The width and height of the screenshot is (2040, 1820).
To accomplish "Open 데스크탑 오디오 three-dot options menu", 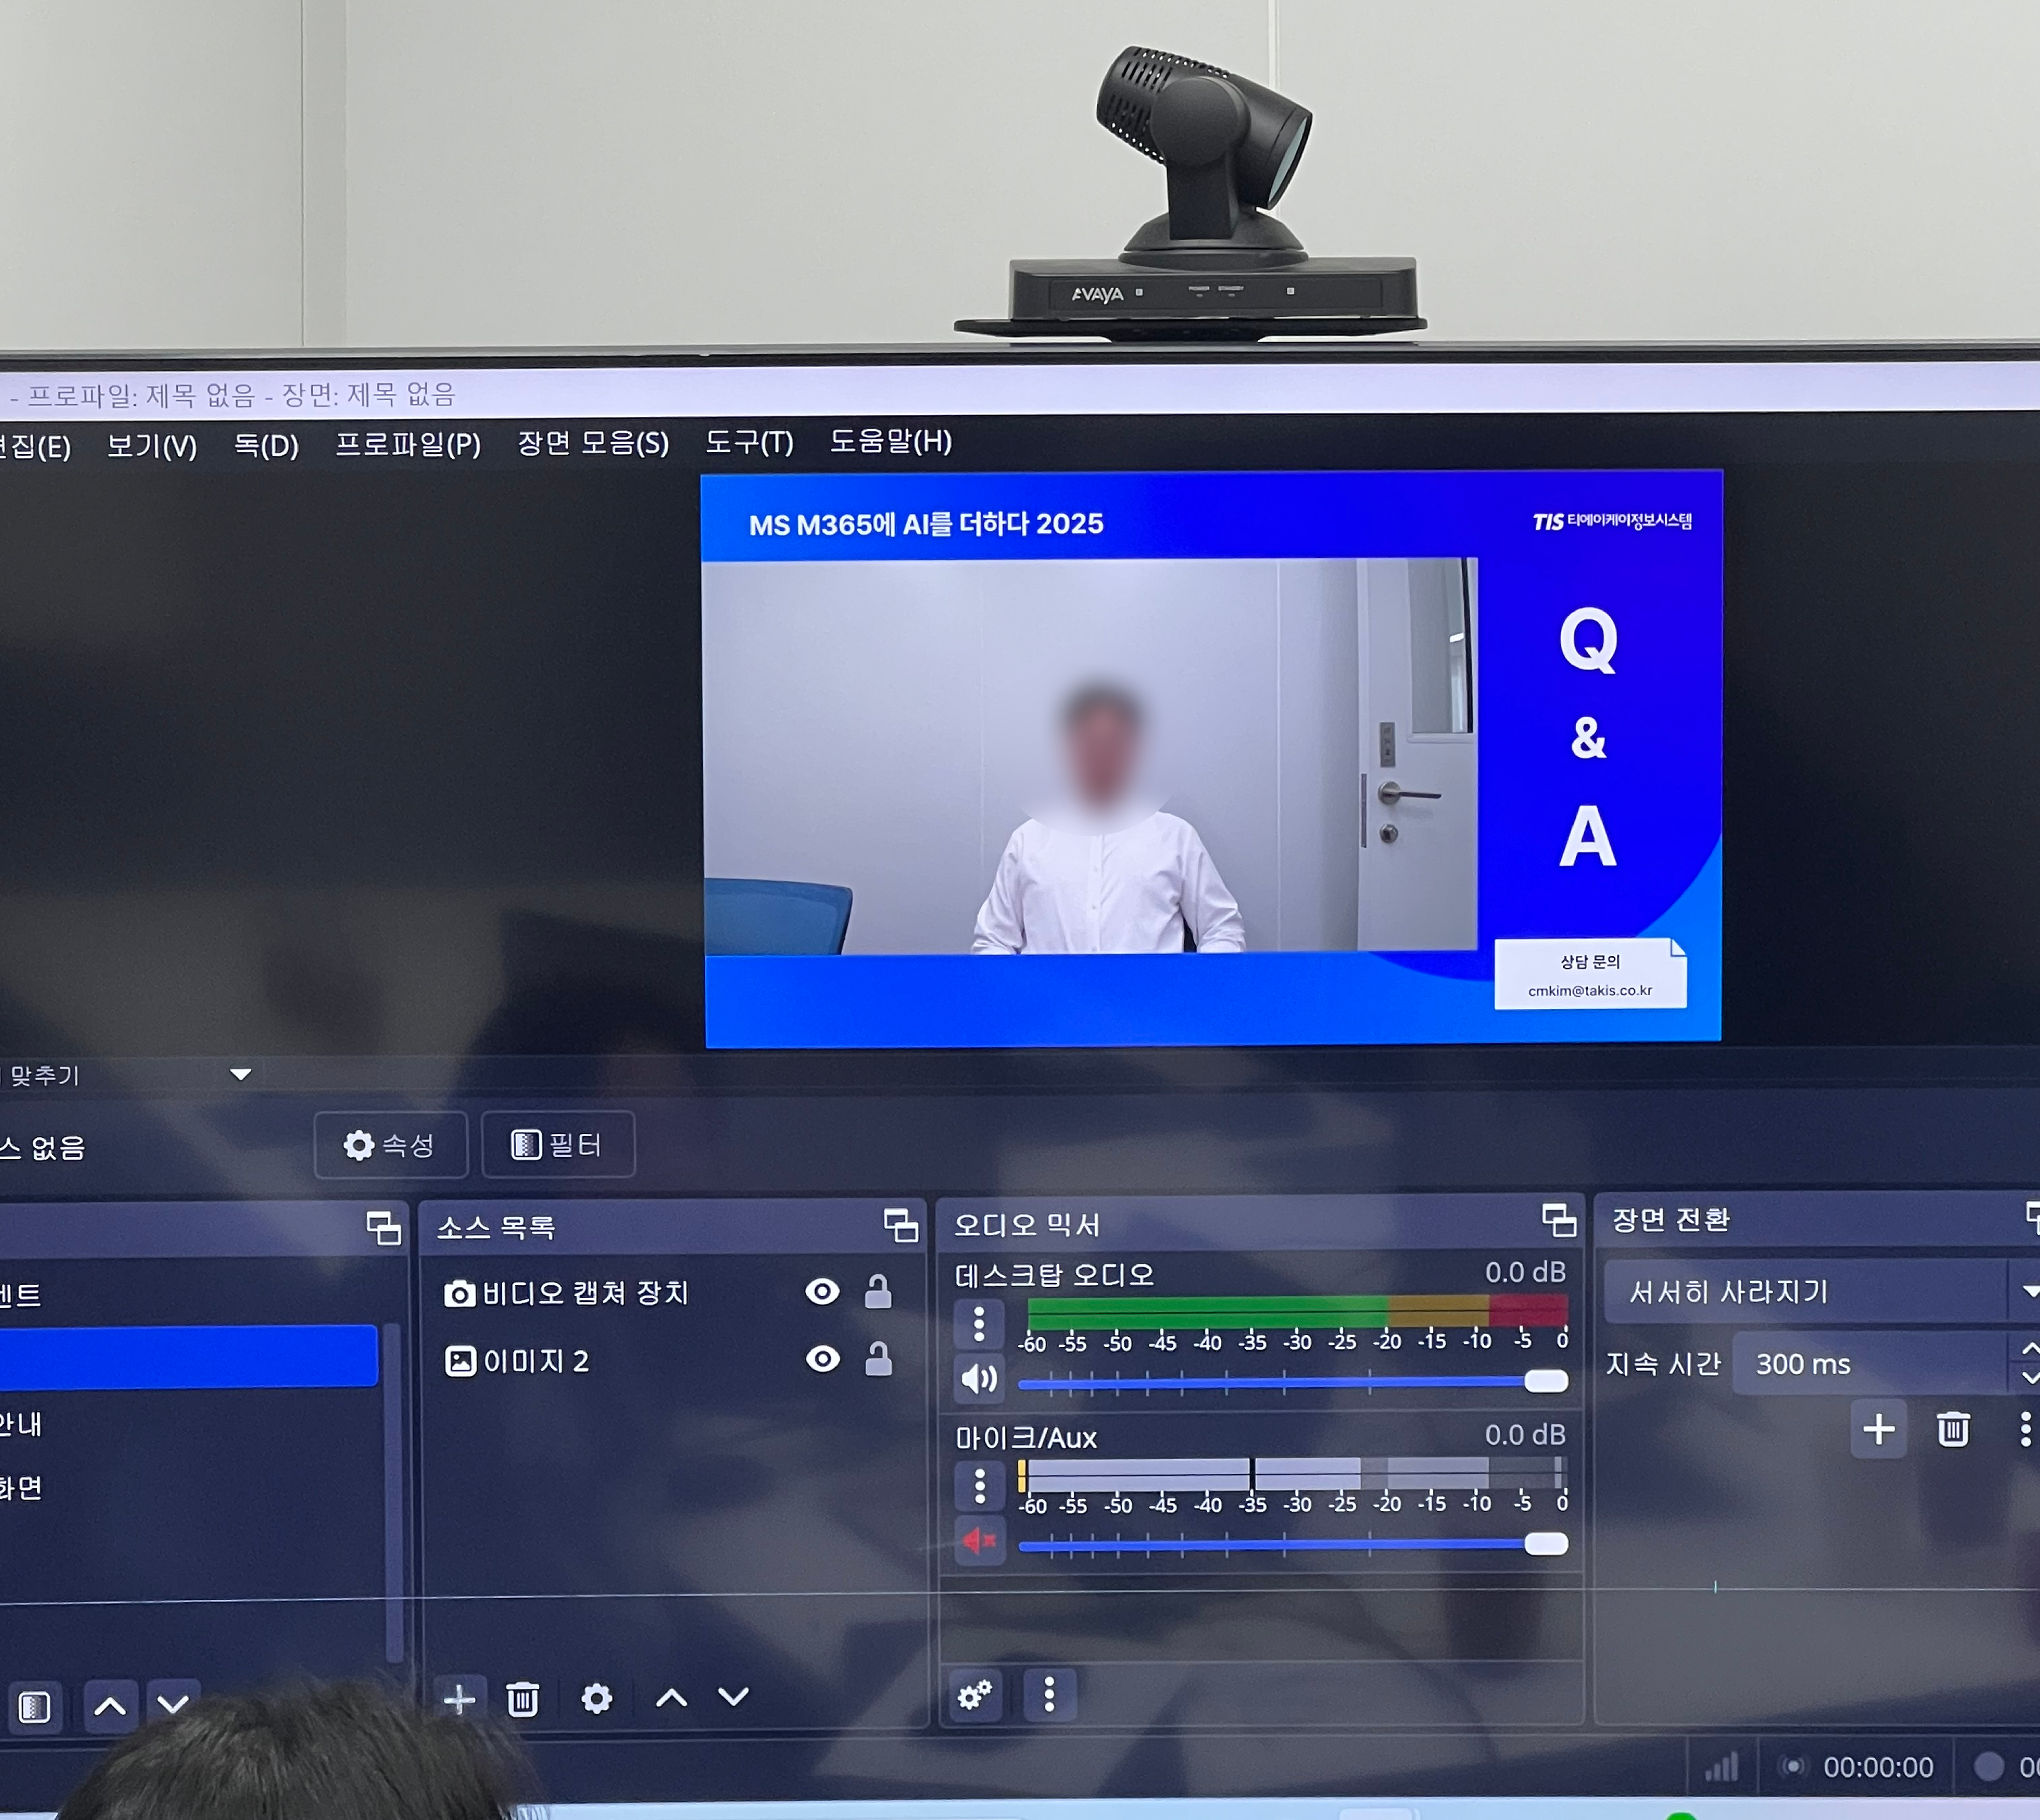I will click(x=979, y=1324).
